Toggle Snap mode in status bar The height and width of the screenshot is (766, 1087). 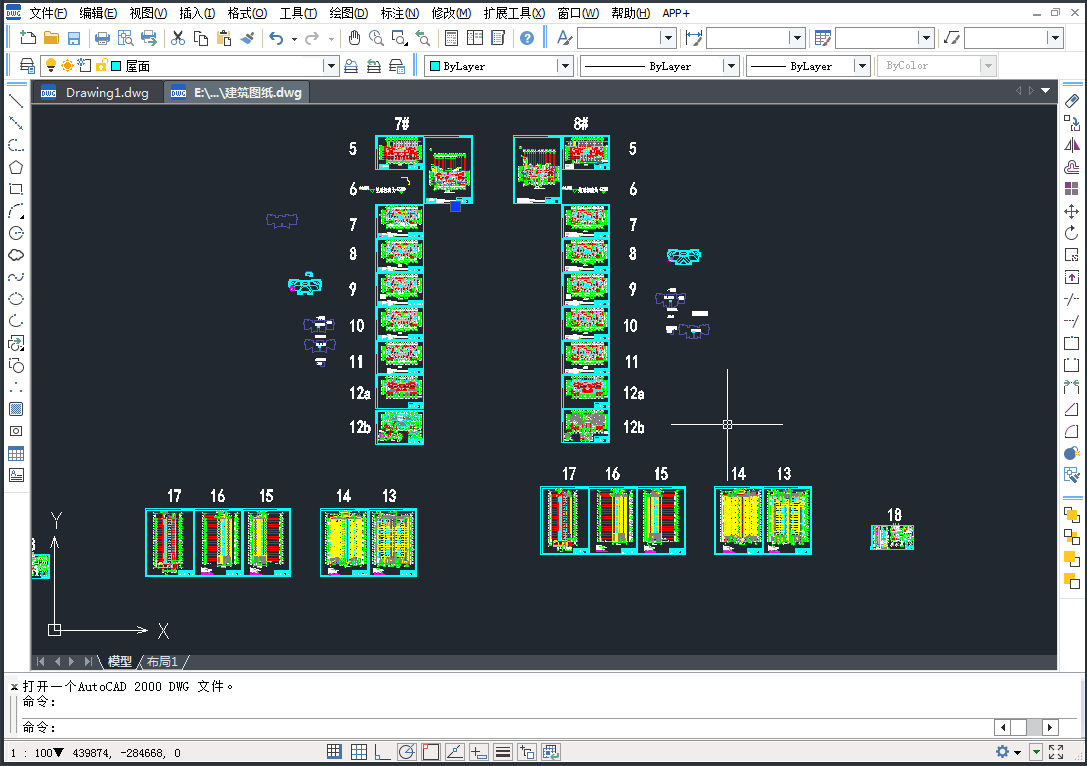[335, 752]
